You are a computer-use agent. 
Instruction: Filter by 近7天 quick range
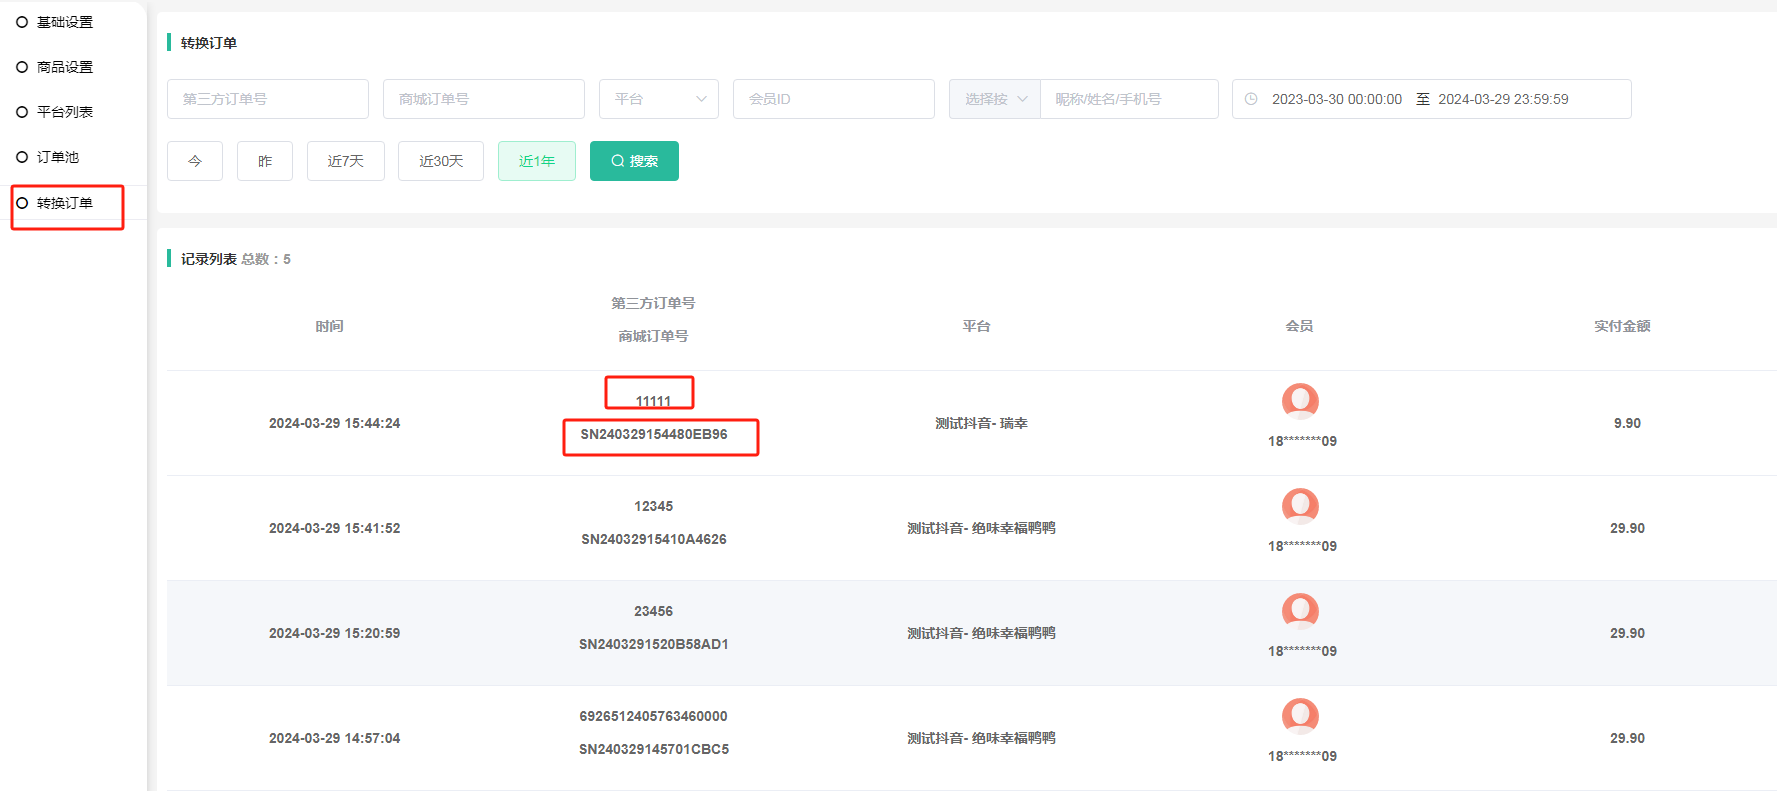(x=345, y=161)
